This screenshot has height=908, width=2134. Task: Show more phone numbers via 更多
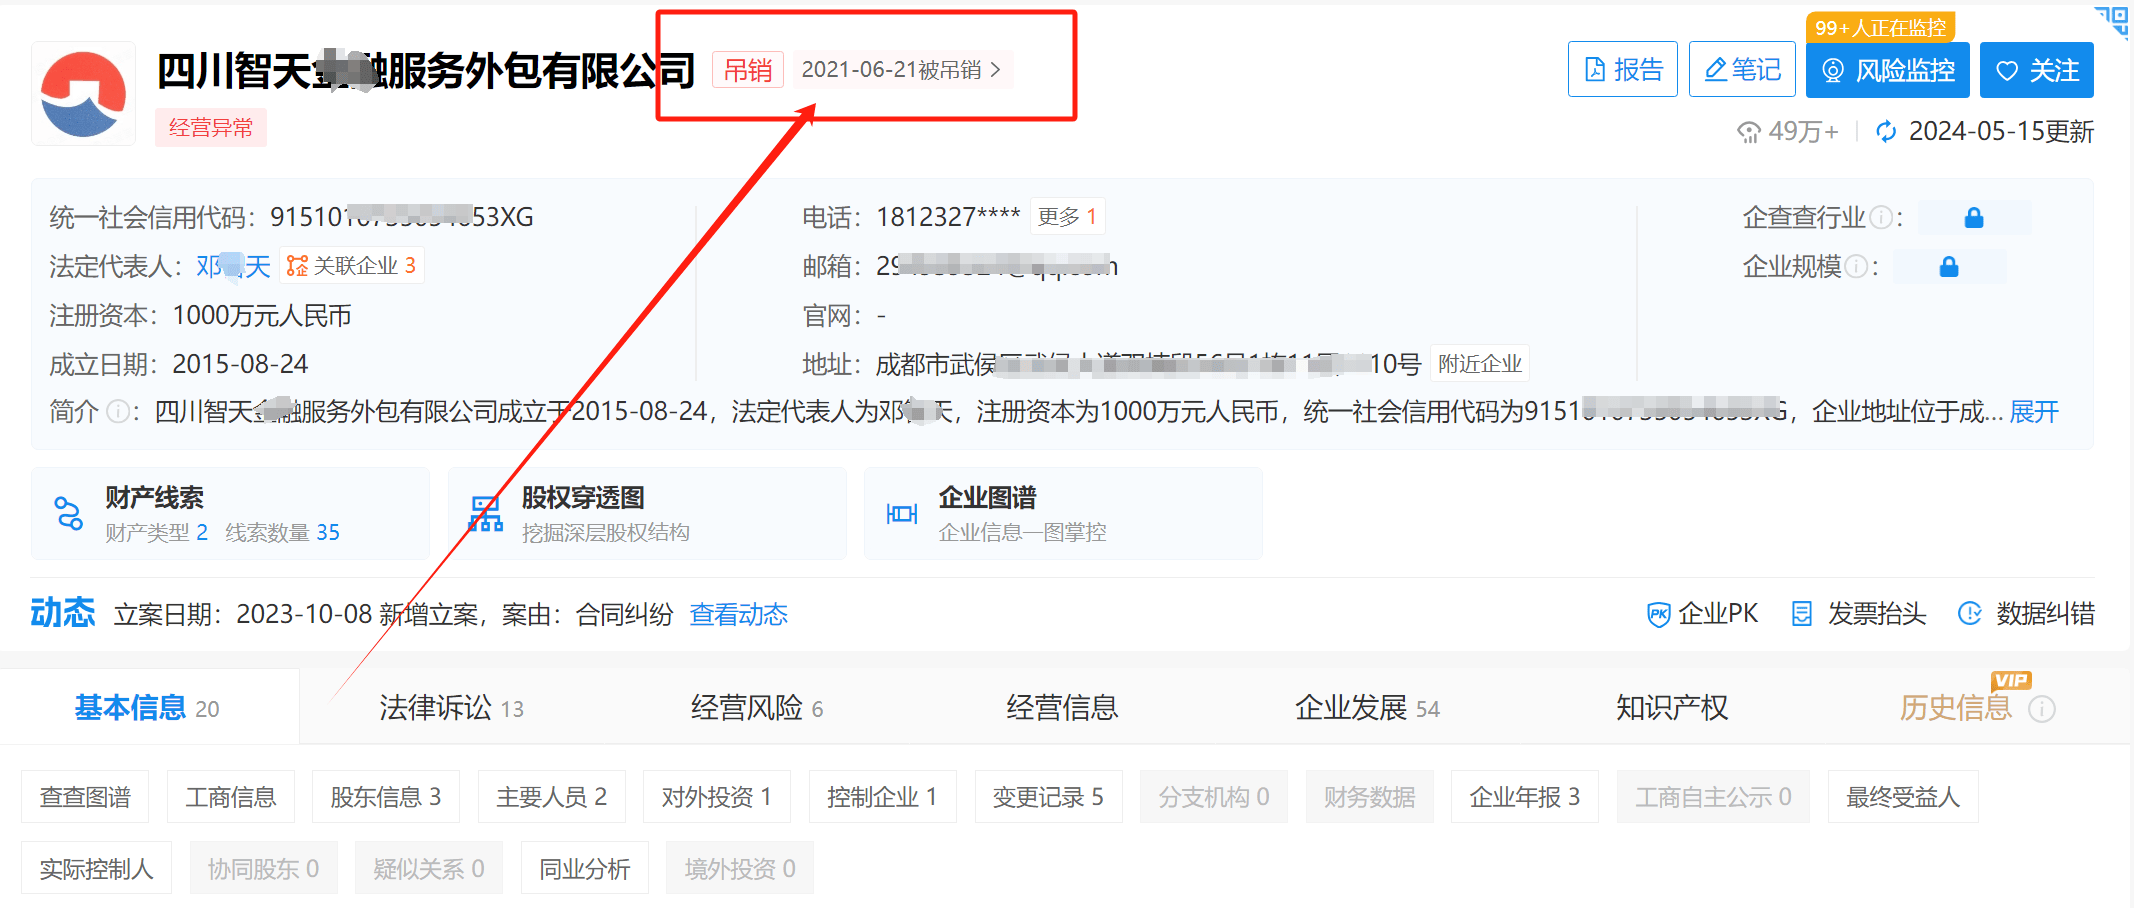pyautogui.click(x=1066, y=217)
